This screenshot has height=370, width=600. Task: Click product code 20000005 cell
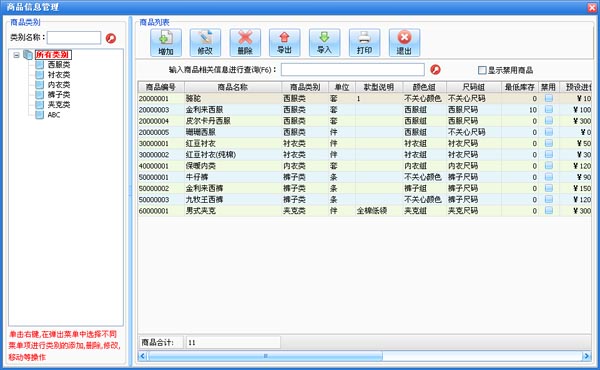(161, 132)
